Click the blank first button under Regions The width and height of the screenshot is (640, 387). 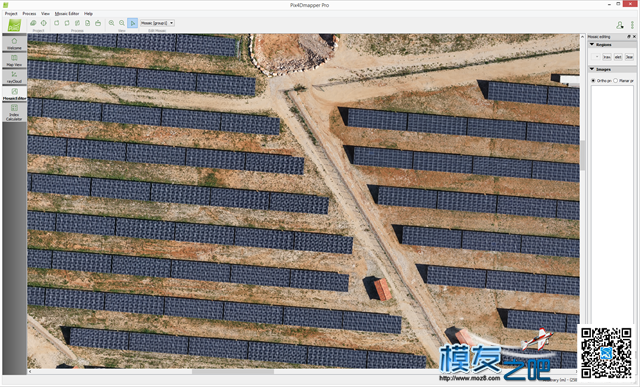click(x=596, y=57)
